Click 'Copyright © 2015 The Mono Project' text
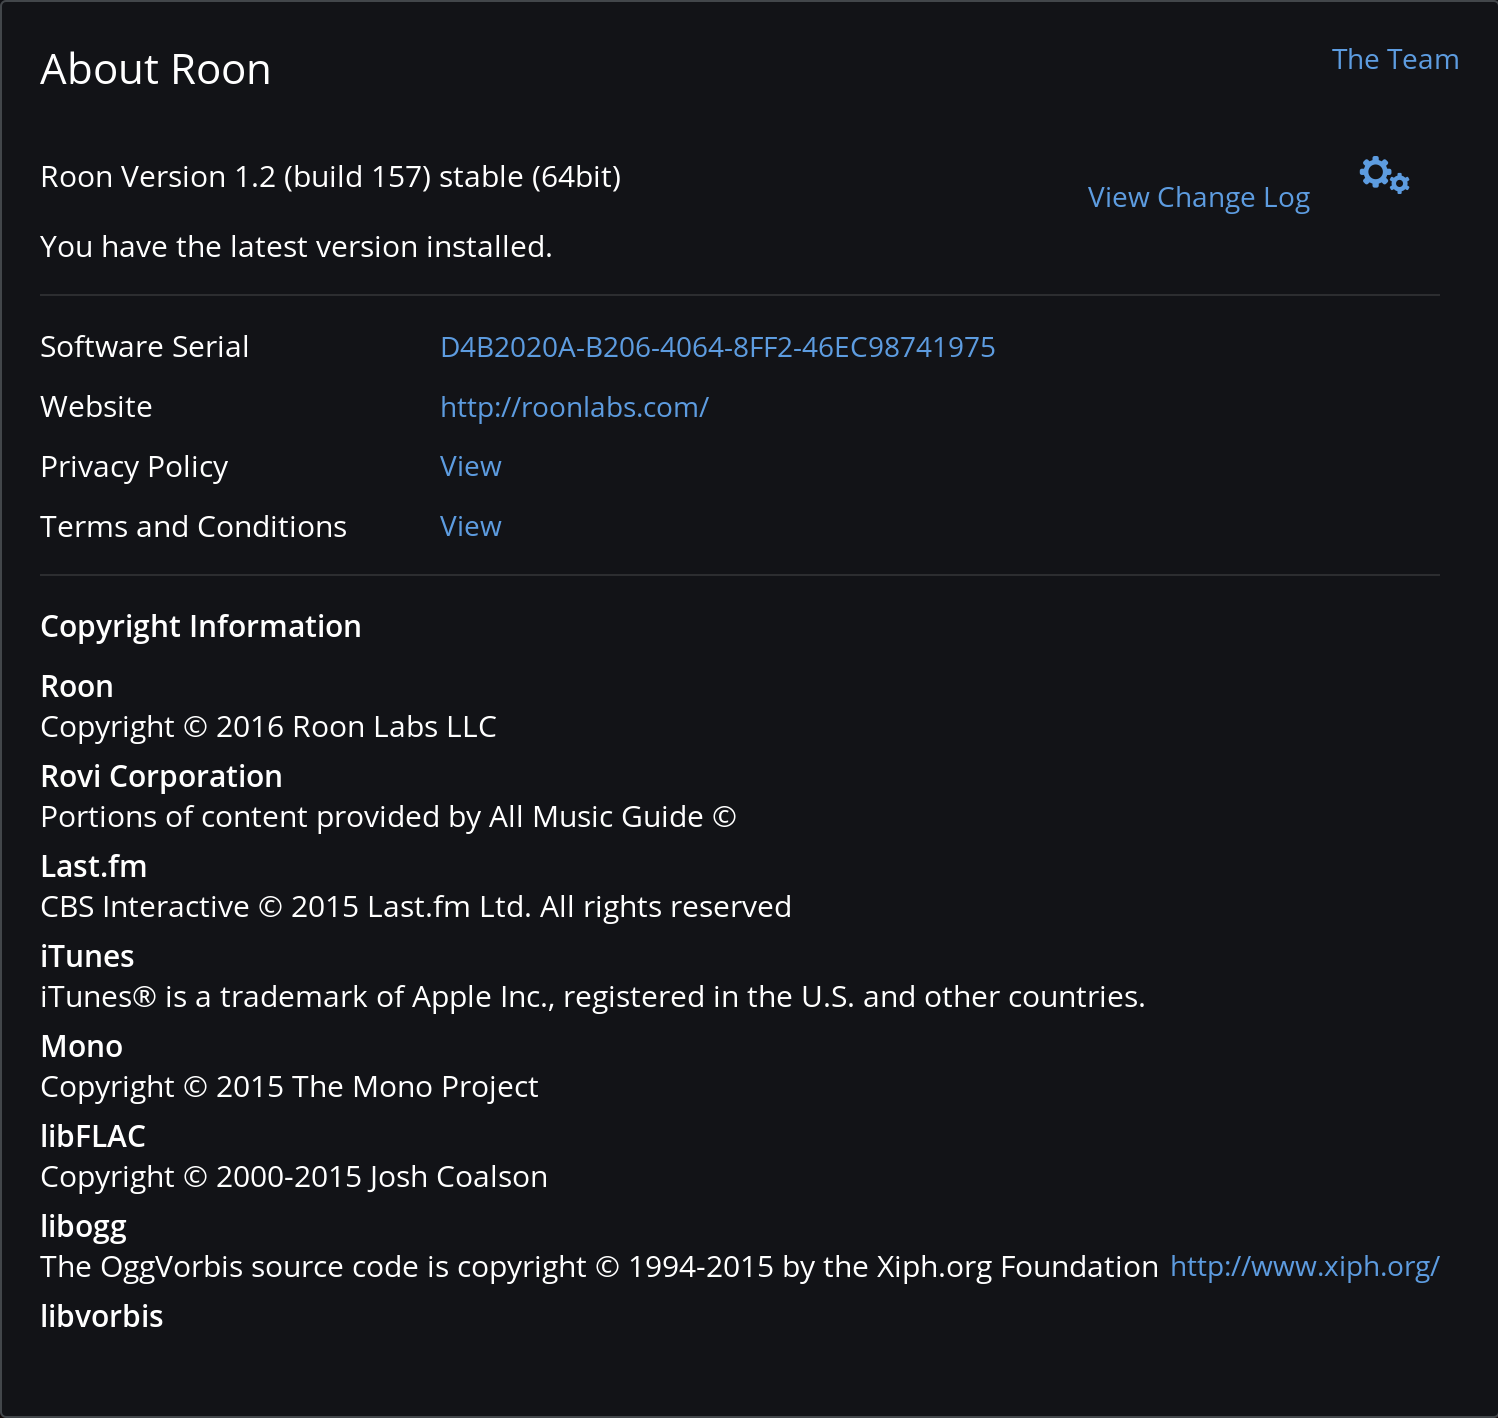 point(289,1087)
